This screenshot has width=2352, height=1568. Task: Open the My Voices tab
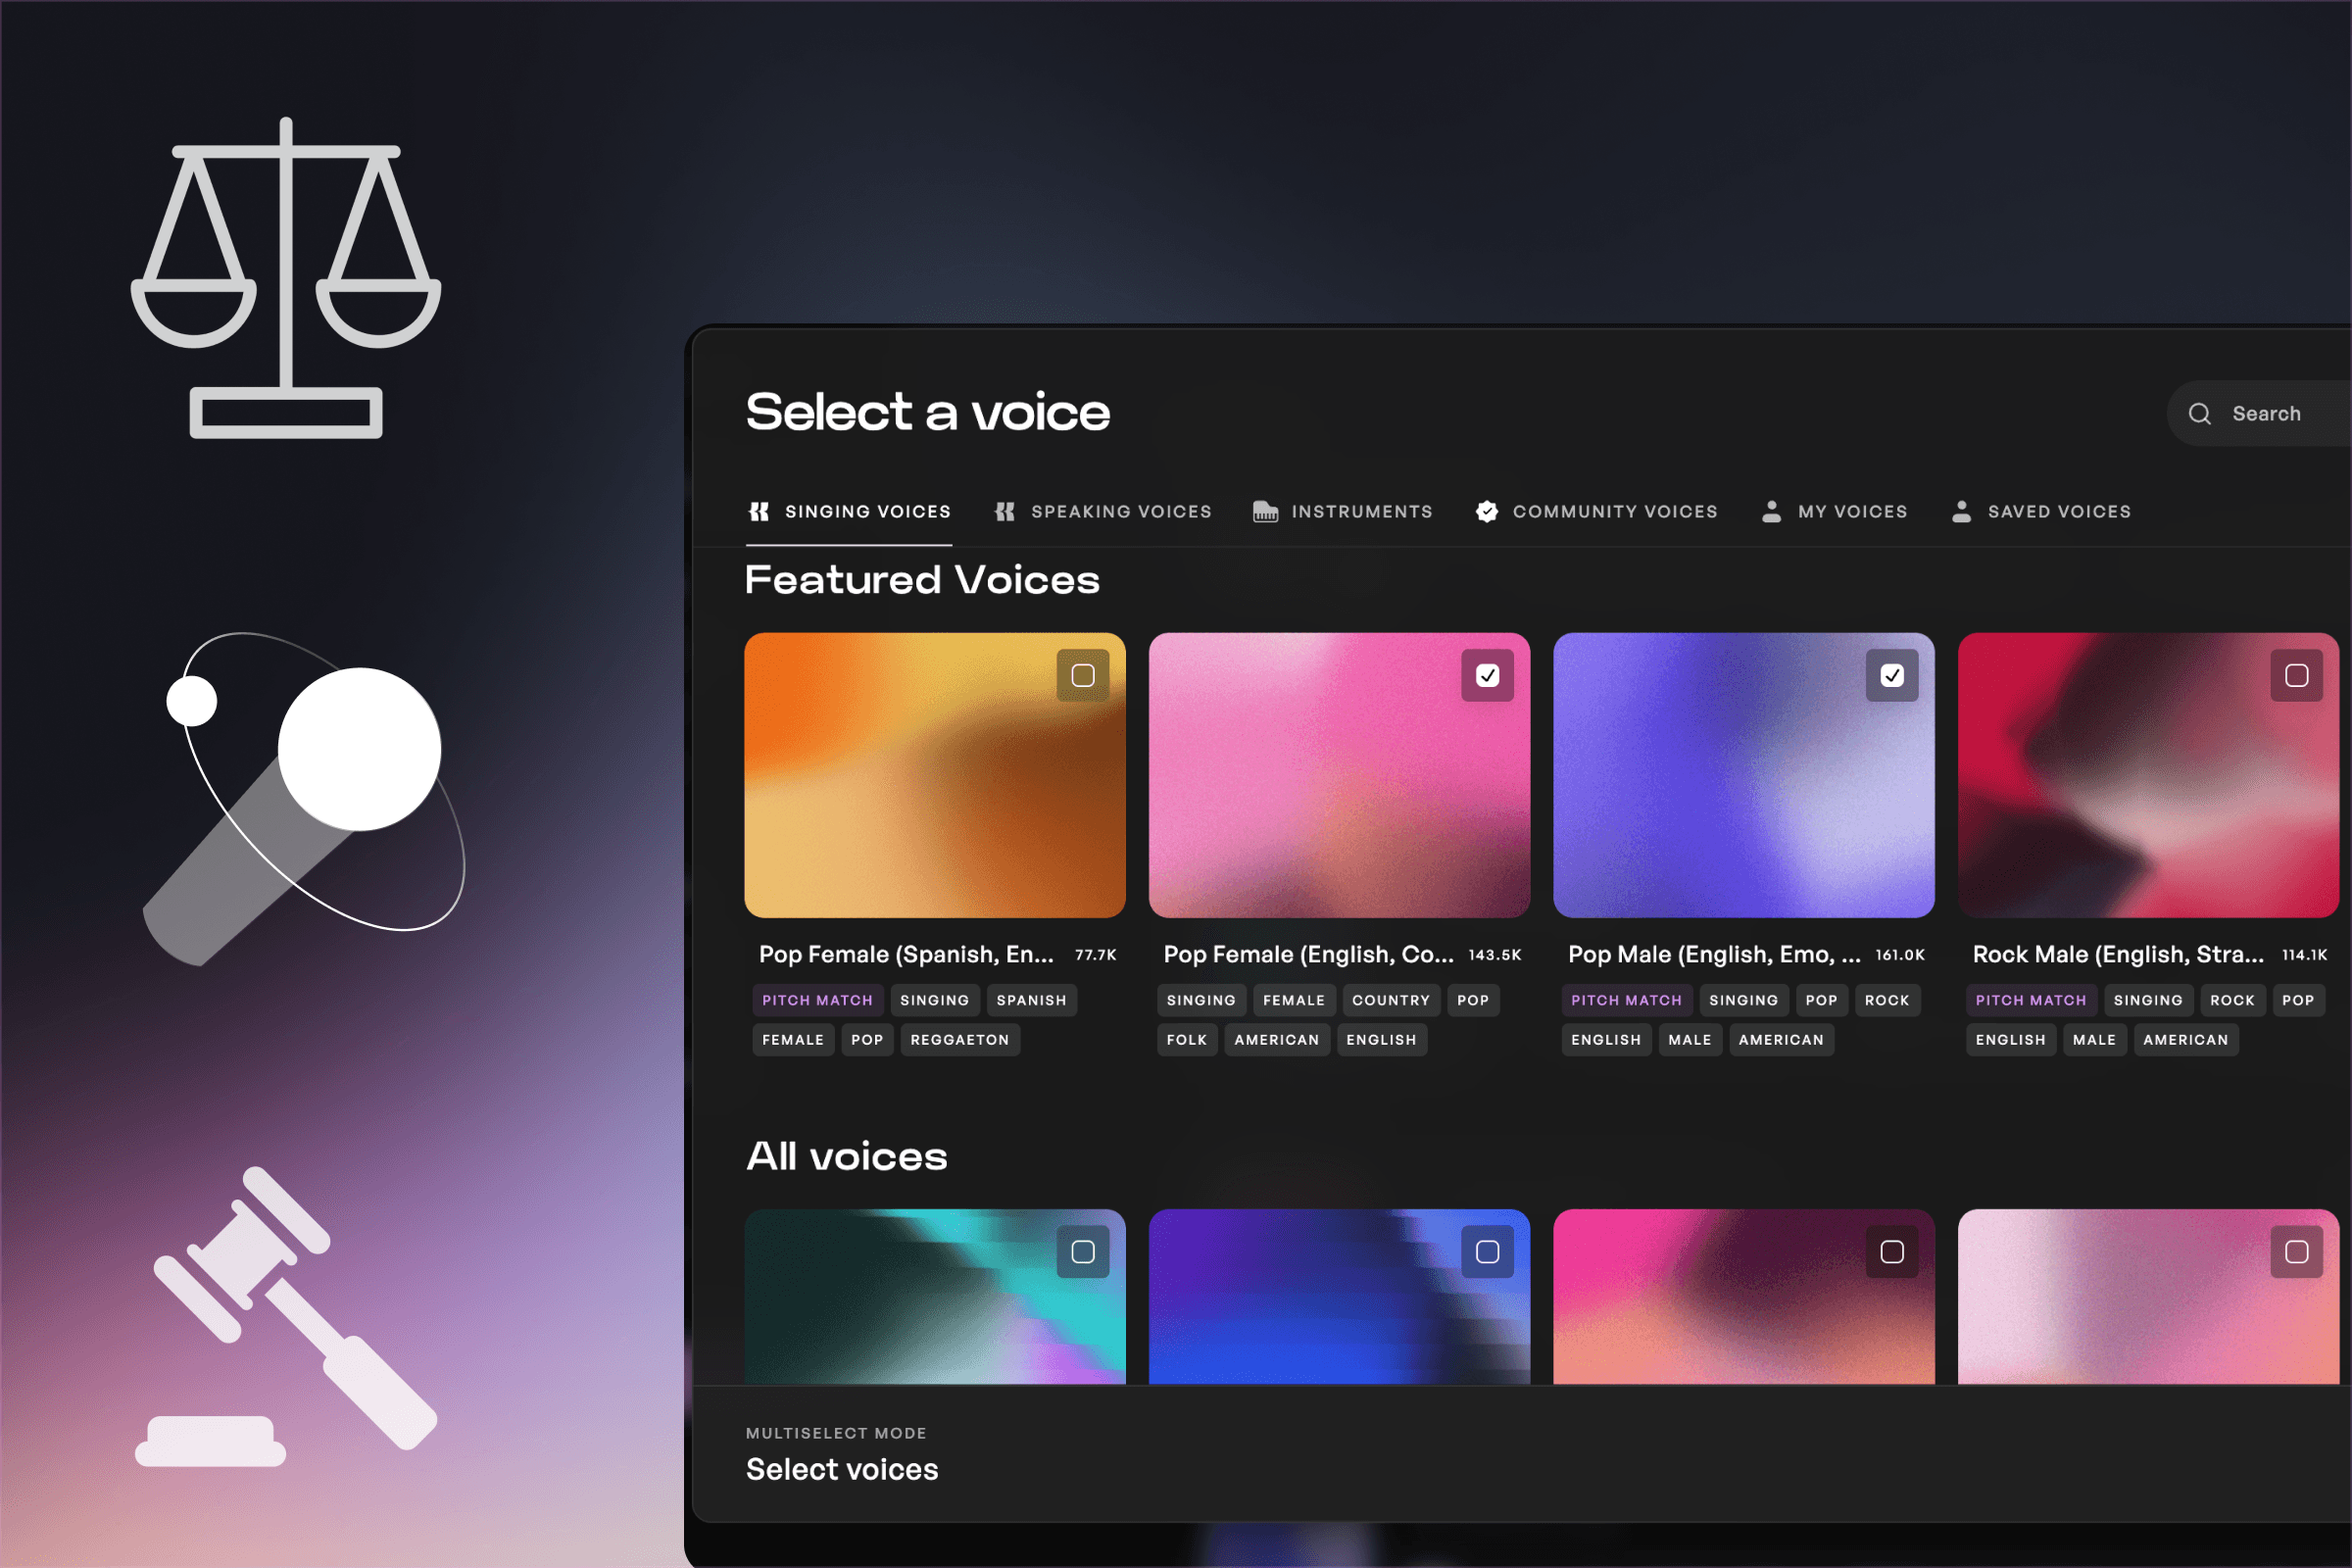[x=1835, y=512]
